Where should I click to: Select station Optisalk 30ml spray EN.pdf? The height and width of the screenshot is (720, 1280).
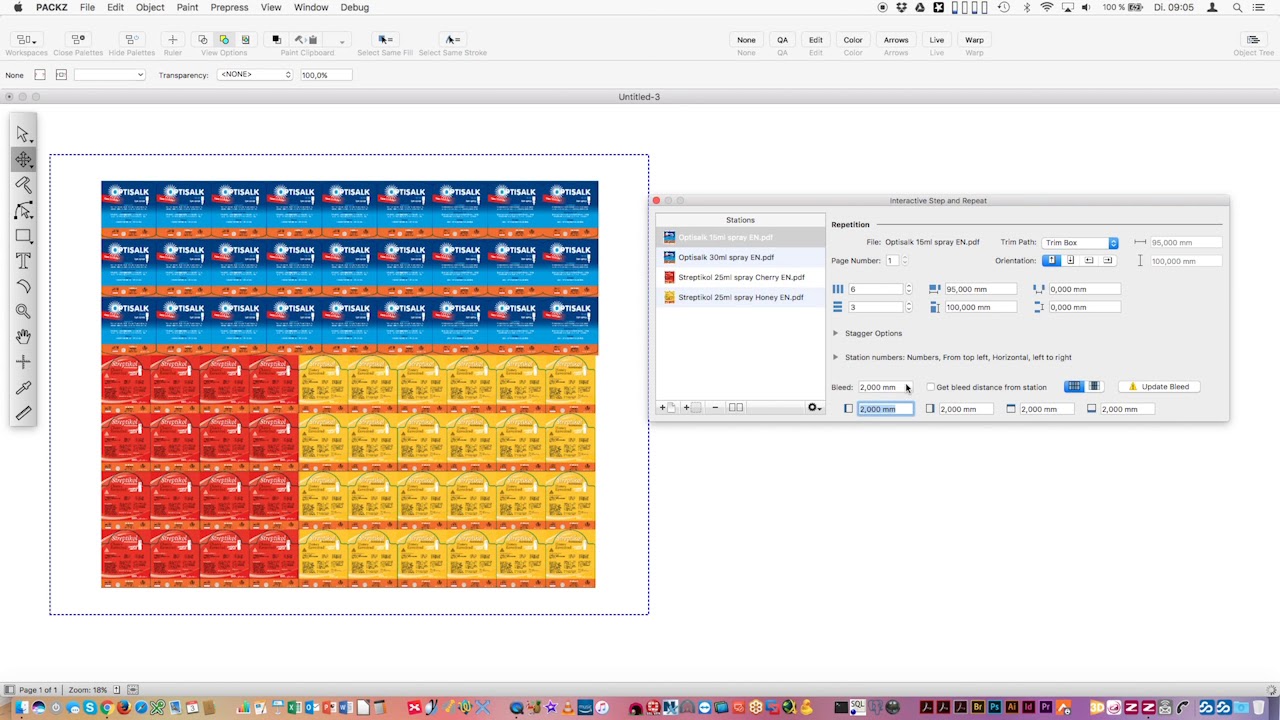[740, 257]
